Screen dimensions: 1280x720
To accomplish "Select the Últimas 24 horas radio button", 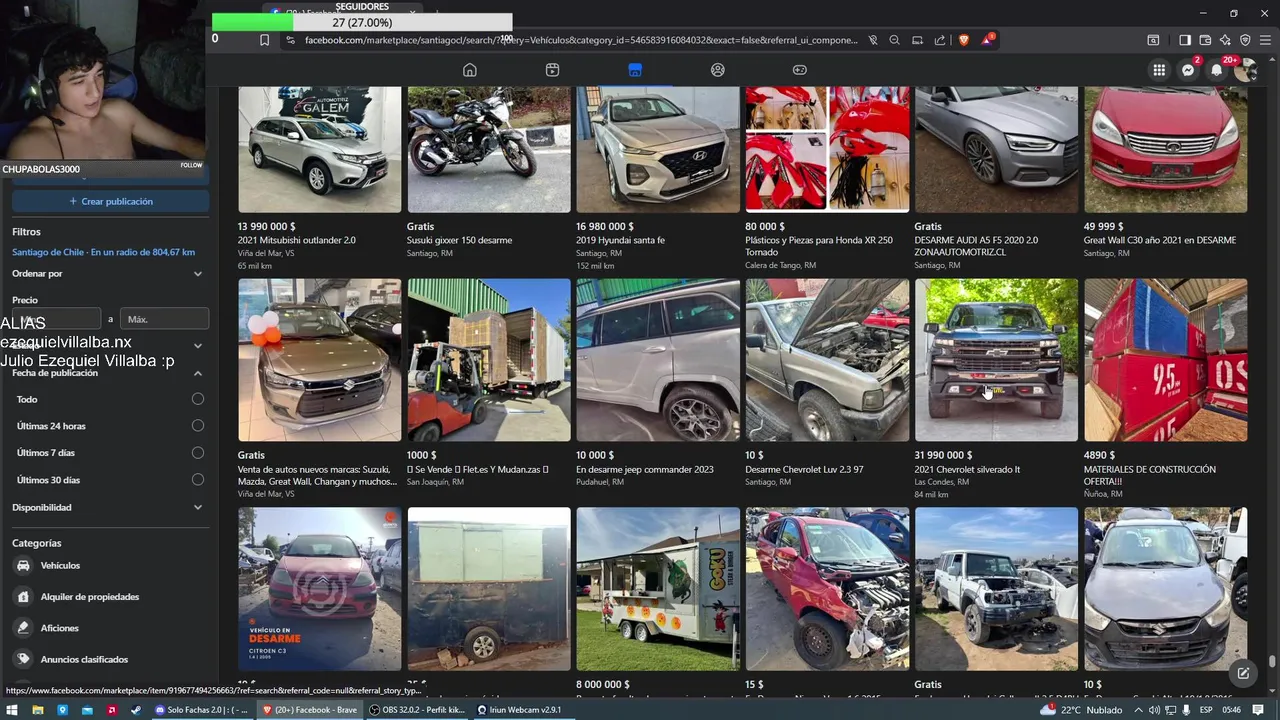I will coord(198,426).
